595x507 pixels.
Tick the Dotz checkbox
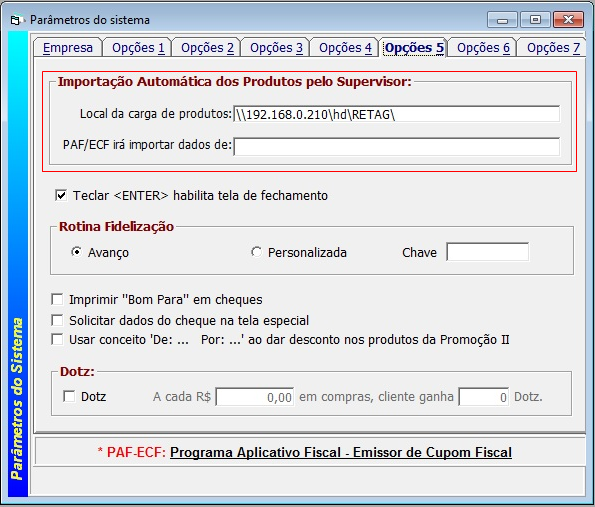click(x=69, y=397)
